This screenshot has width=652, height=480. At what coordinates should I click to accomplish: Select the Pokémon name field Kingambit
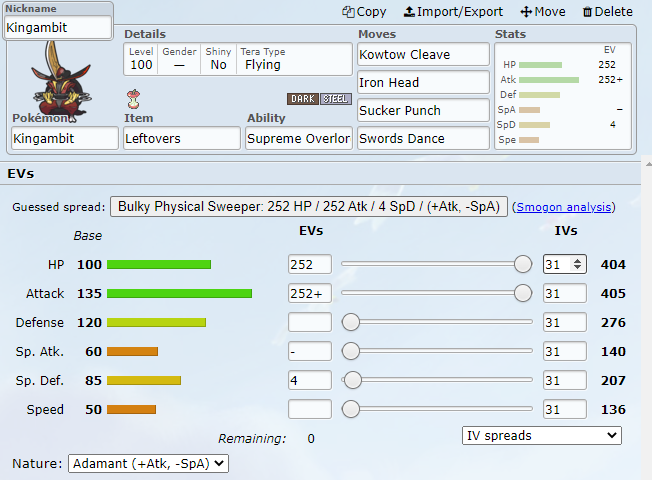pos(65,139)
